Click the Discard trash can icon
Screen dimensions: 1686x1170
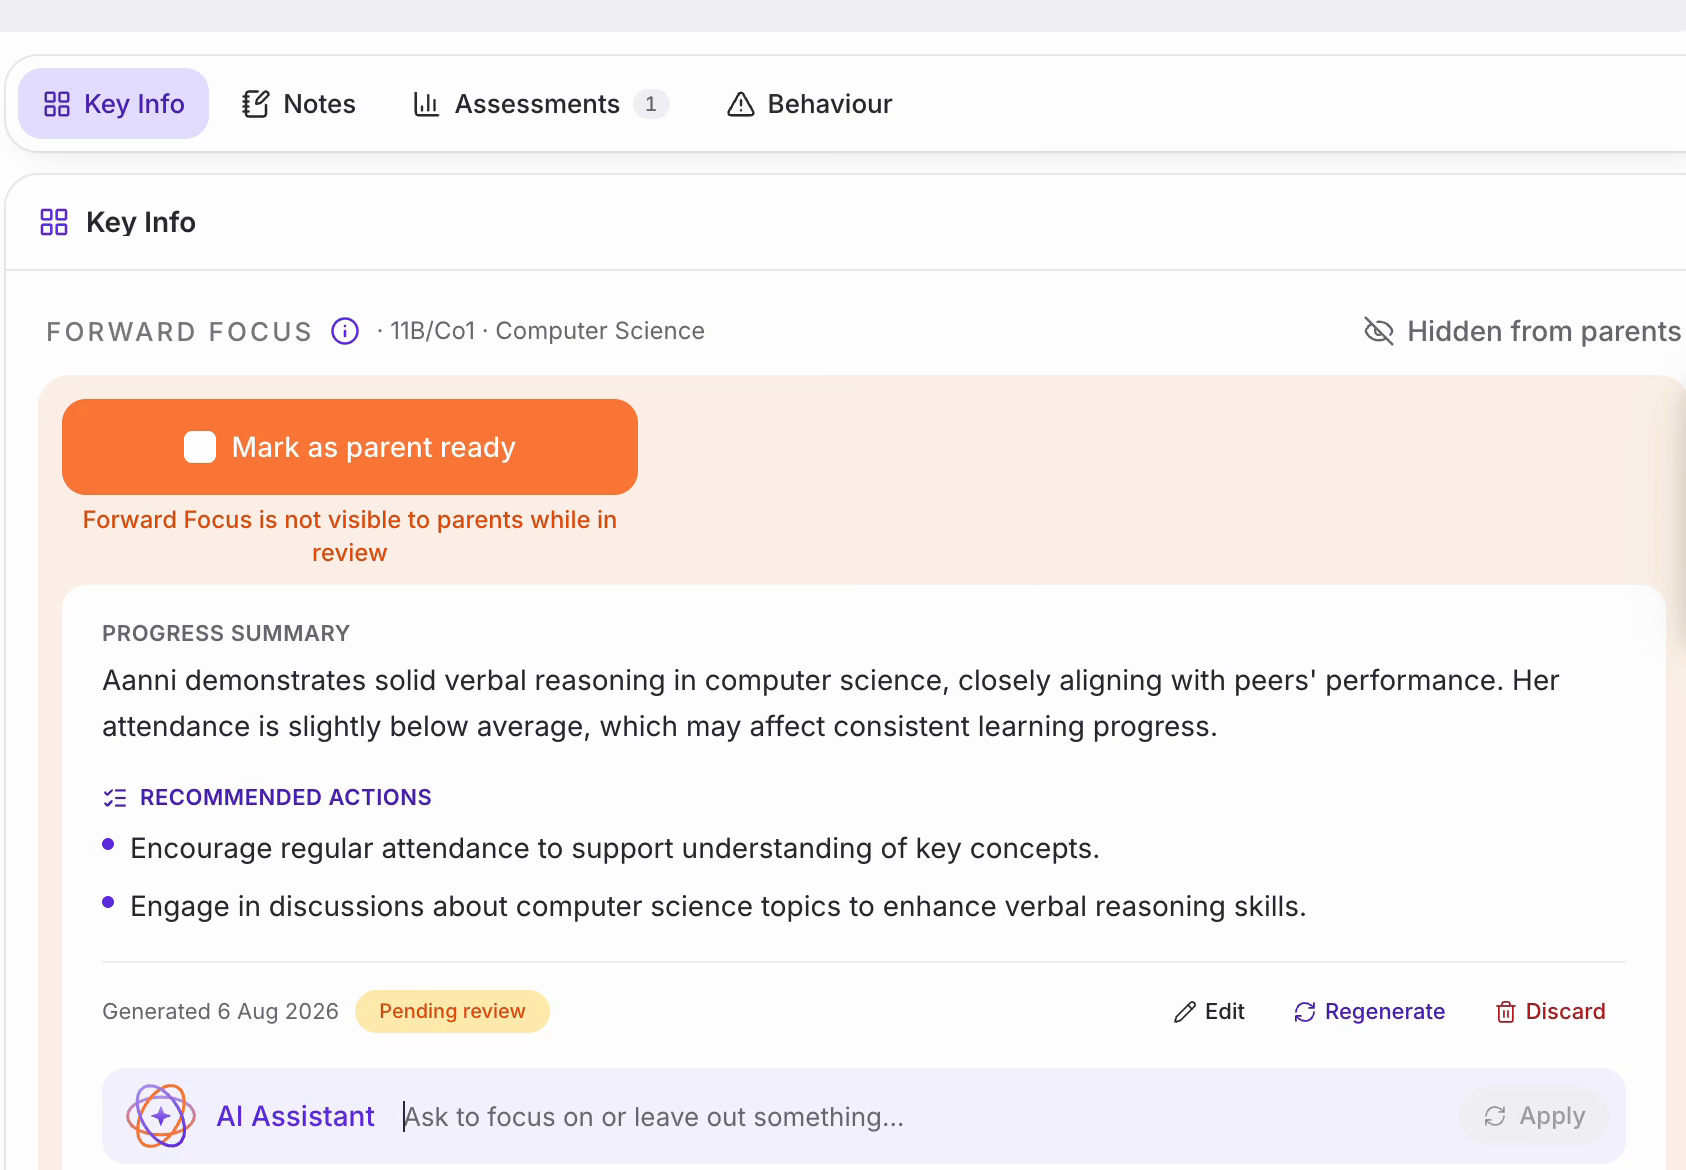click(x=1506, y=1012)
